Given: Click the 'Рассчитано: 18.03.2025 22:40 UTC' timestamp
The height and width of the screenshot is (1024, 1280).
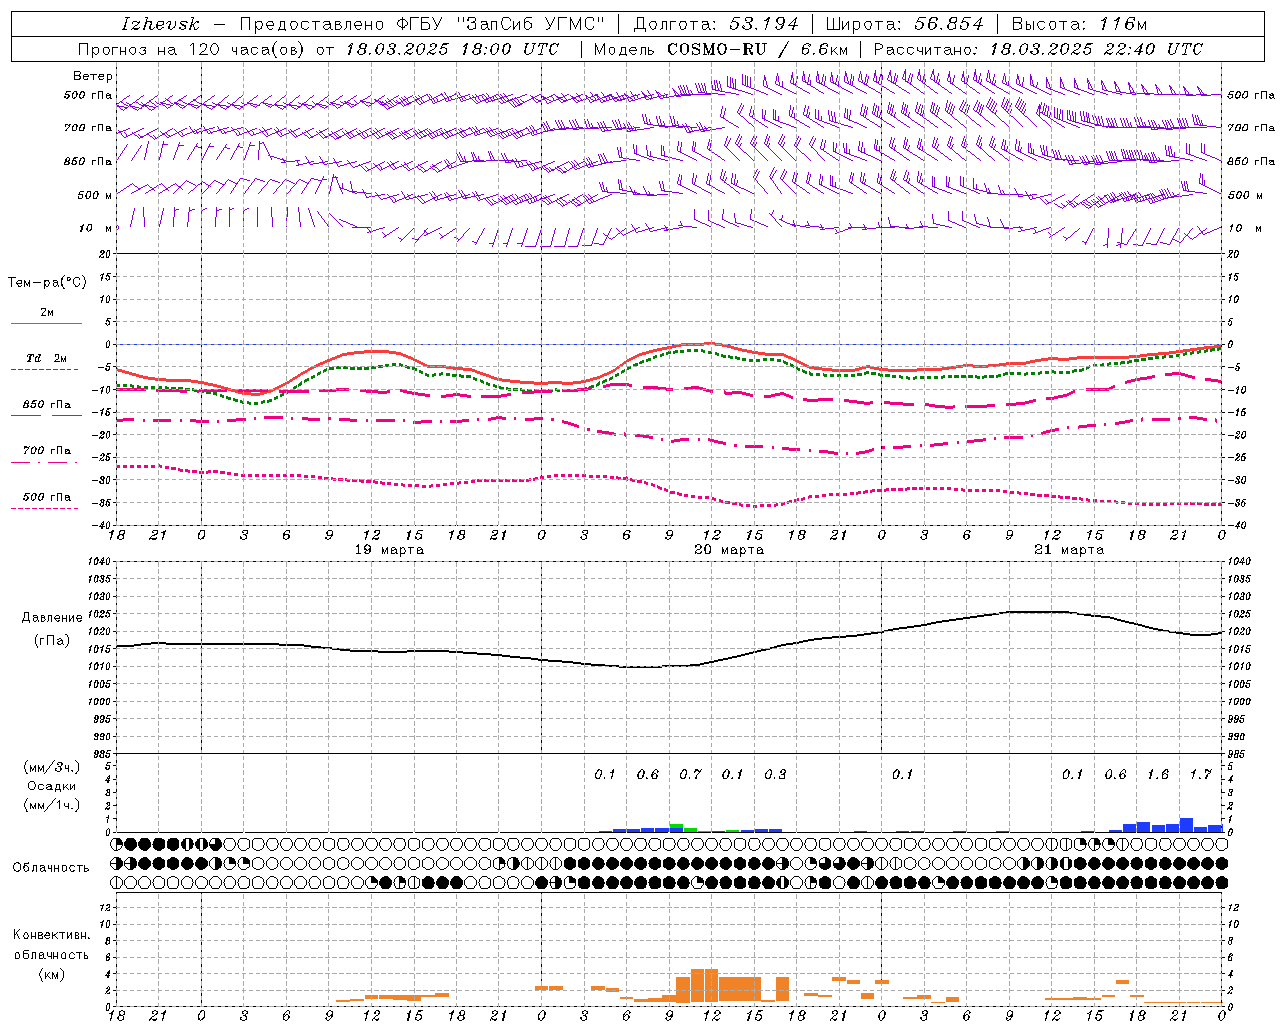Looking at the screenshot, I should point(1038,49).
